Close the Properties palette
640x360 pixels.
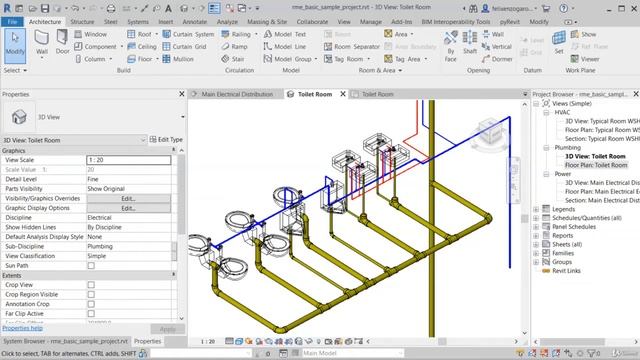coord(182,94)
